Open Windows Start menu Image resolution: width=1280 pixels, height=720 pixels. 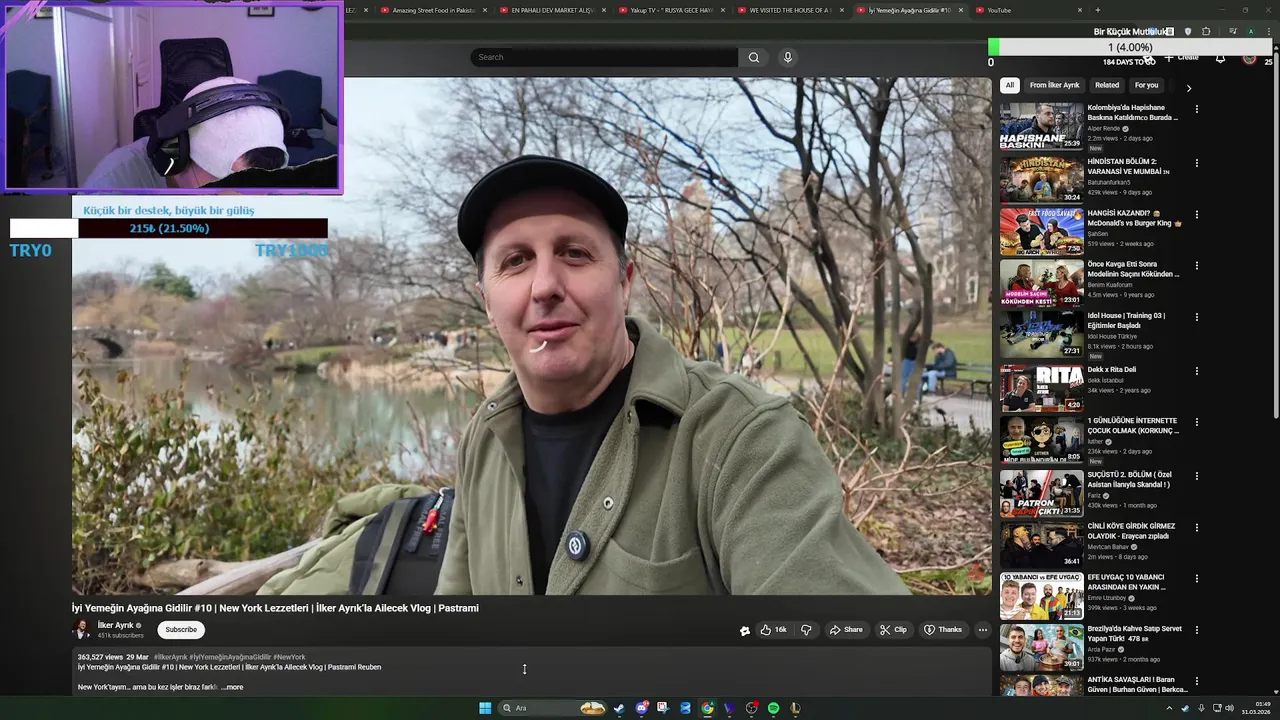pos(485,708)
